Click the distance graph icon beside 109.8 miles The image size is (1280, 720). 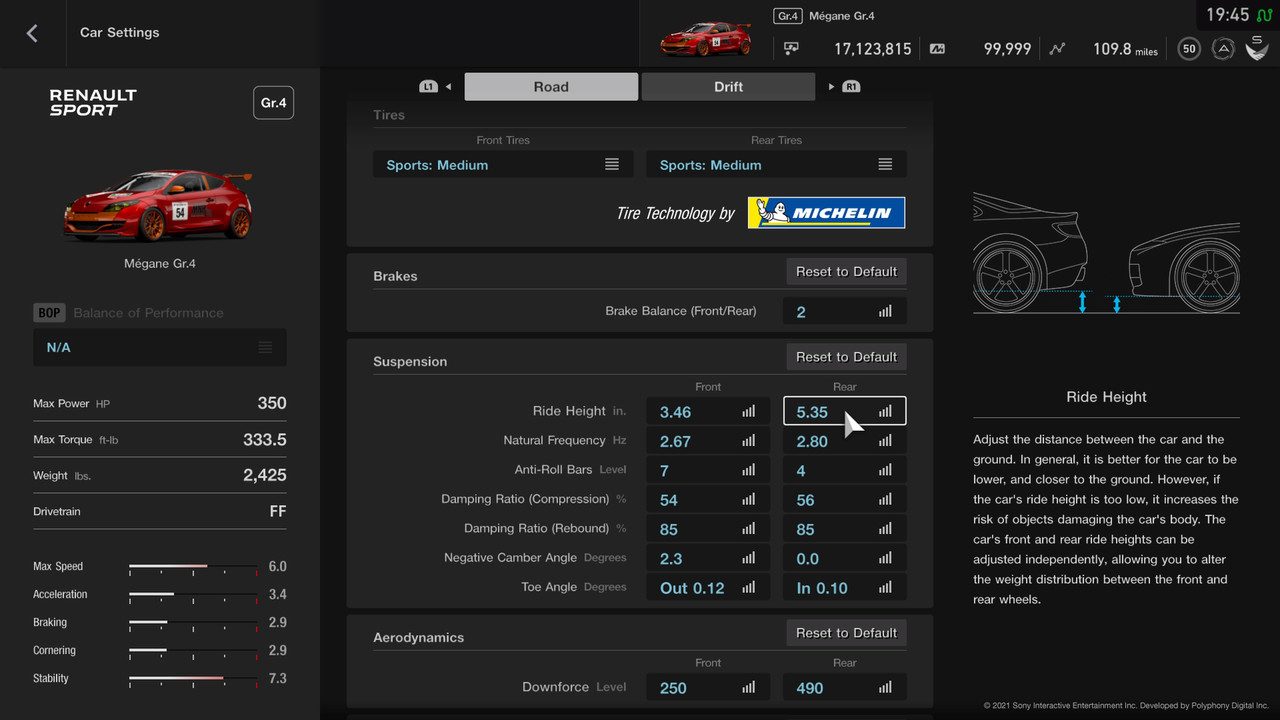click(1058, 48)
